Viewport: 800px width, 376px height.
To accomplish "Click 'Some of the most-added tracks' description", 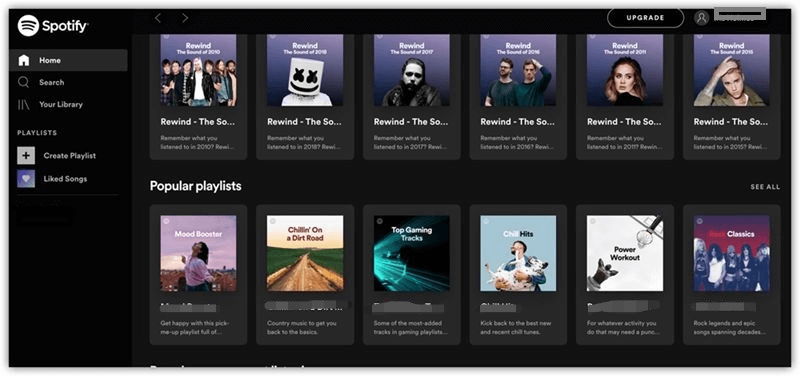I will click(411, 328).
